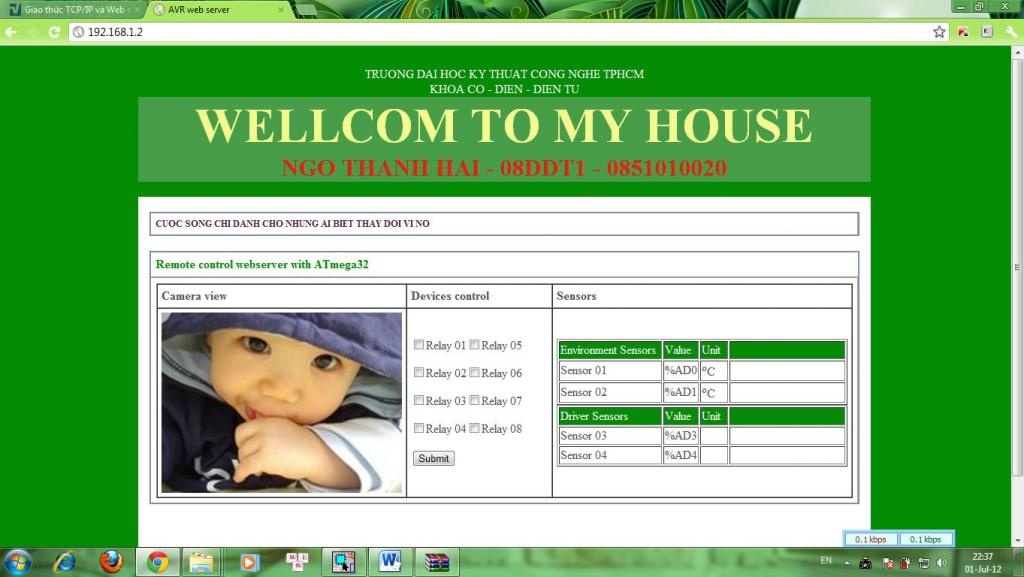
Task: Close the AVR web server tab
Action: click(x=281, y=10)
